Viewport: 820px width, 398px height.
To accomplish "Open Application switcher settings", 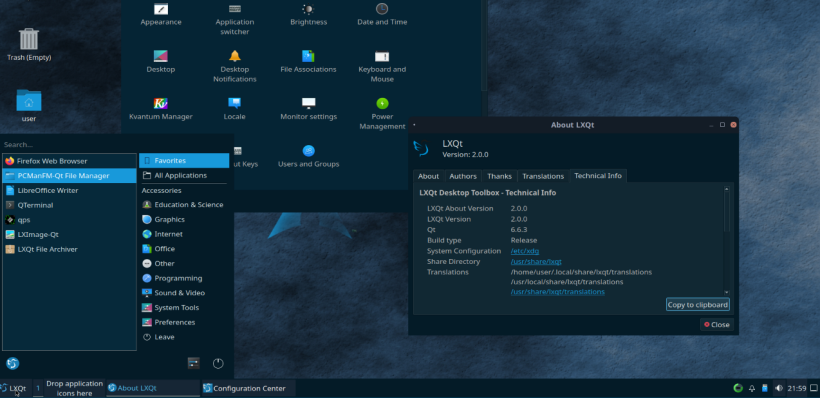I will pyautogui.click(x=235, y=19).
